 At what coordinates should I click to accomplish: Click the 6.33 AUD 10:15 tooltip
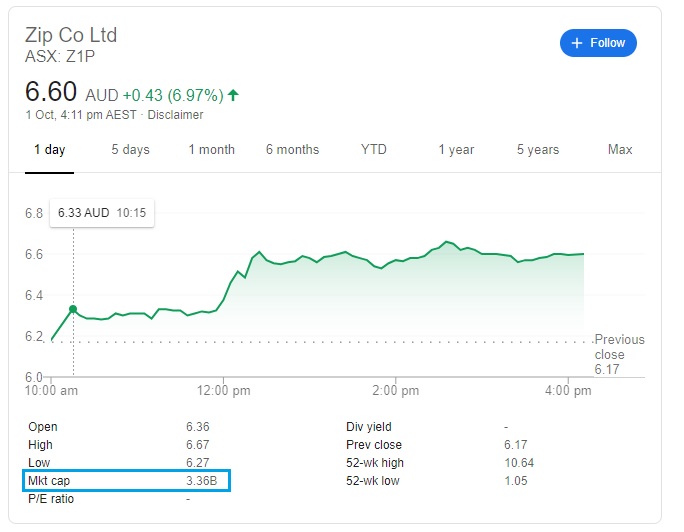point(102,213)
